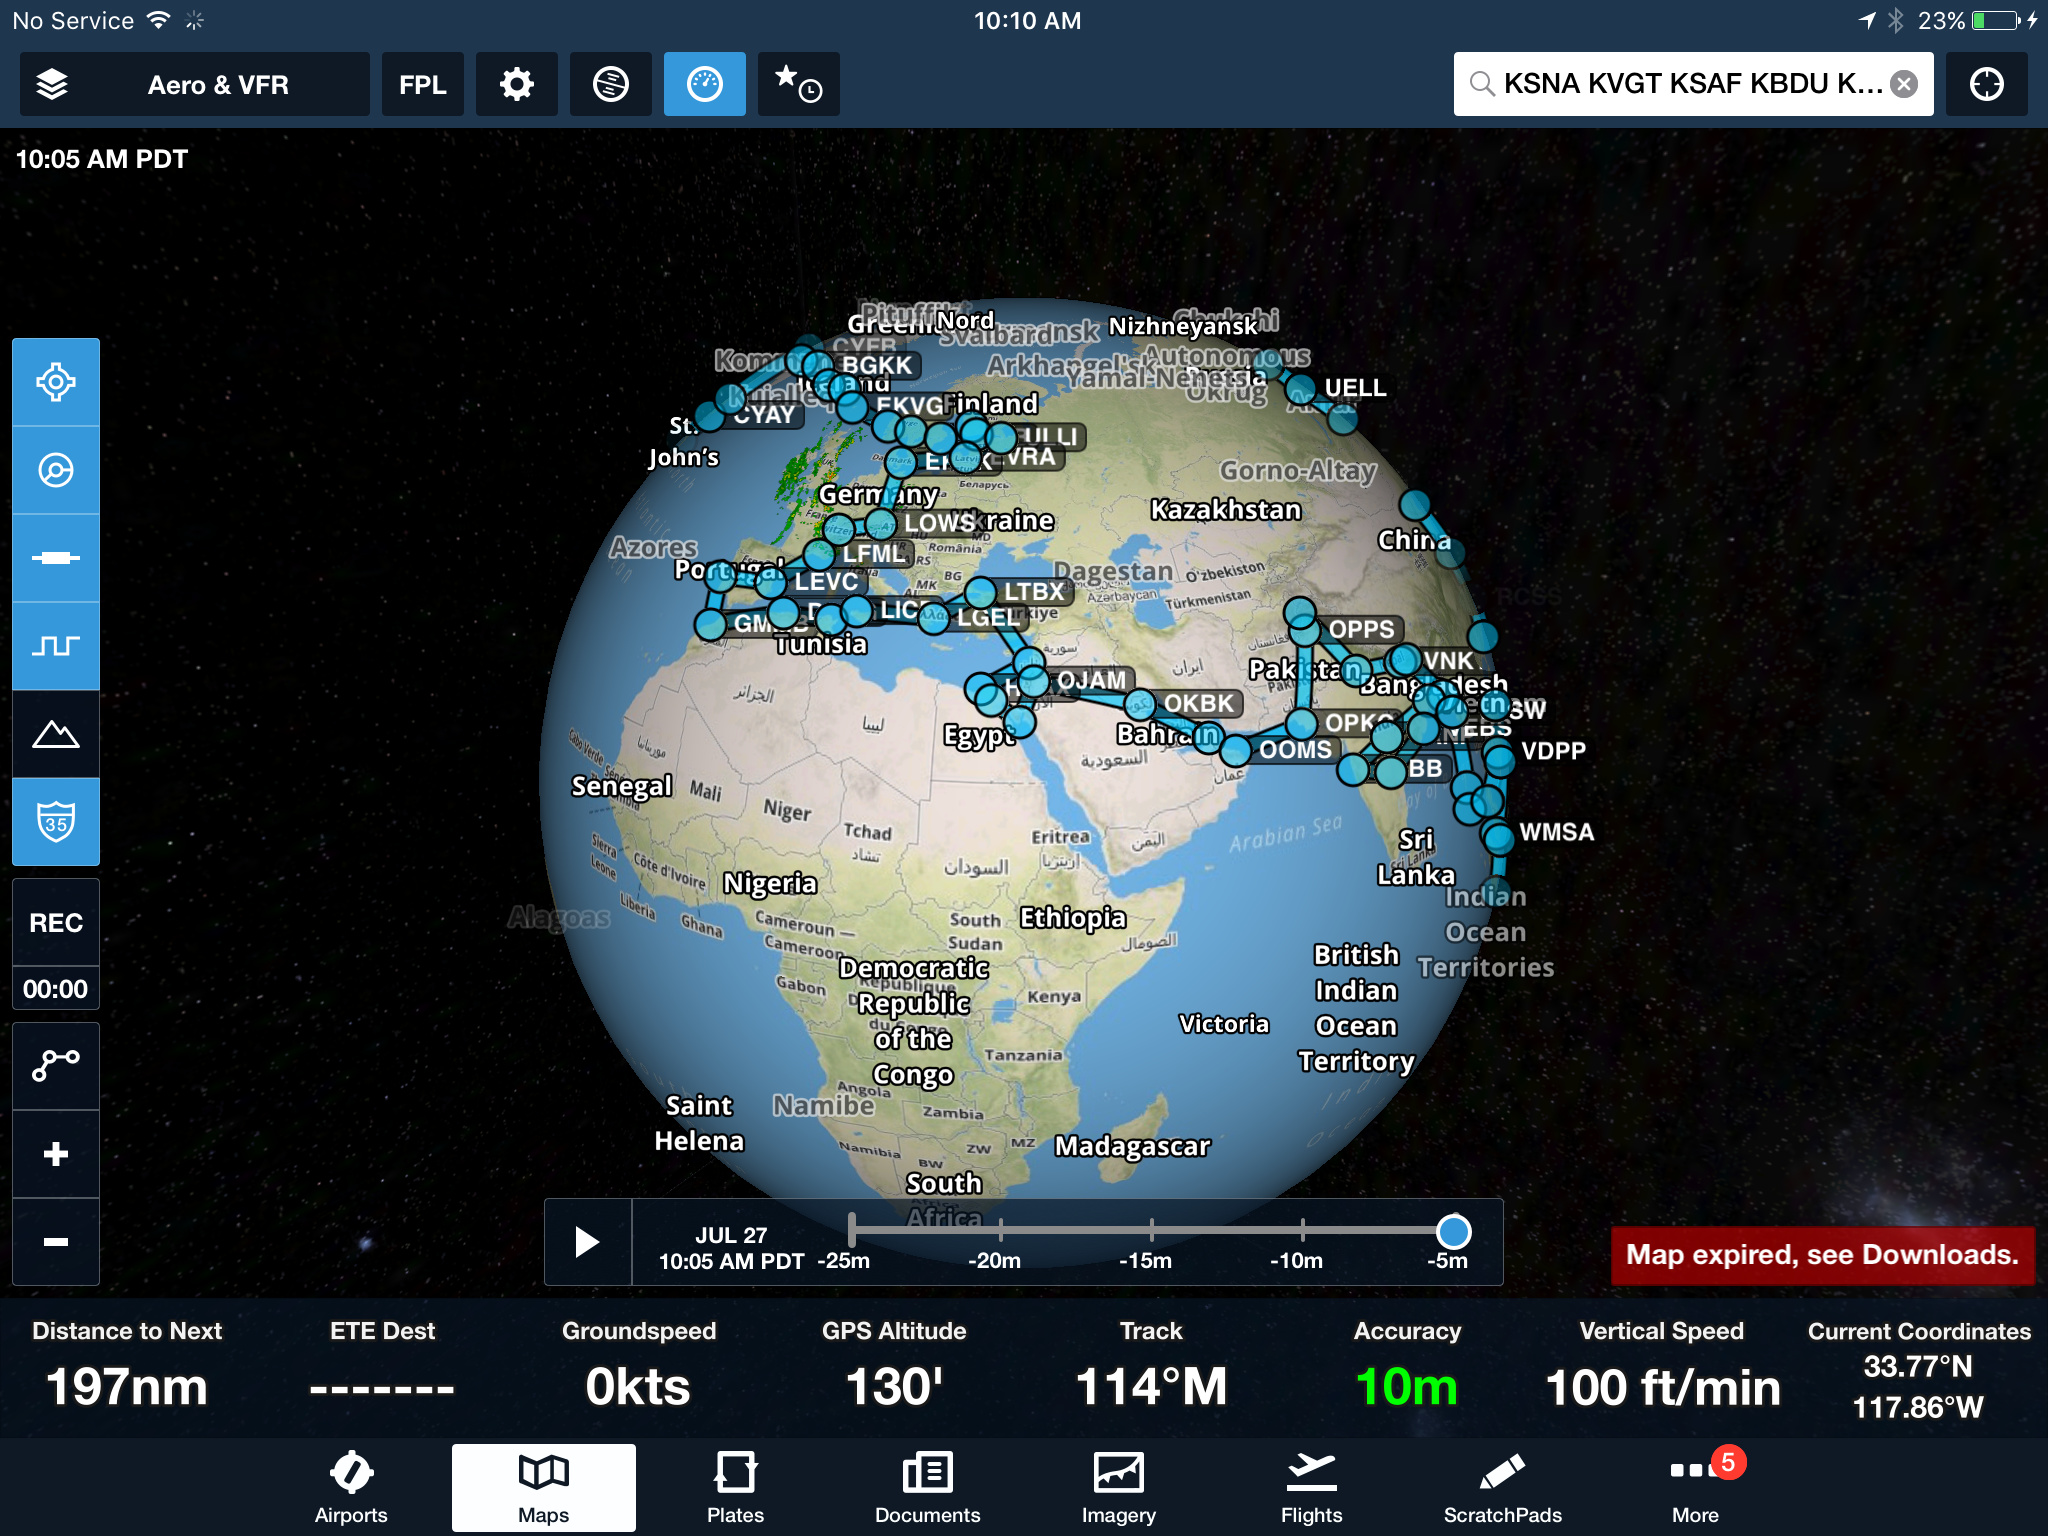
Task: Tap the Wi-Fi icon in status bar
Action: [x=158, y=20]
